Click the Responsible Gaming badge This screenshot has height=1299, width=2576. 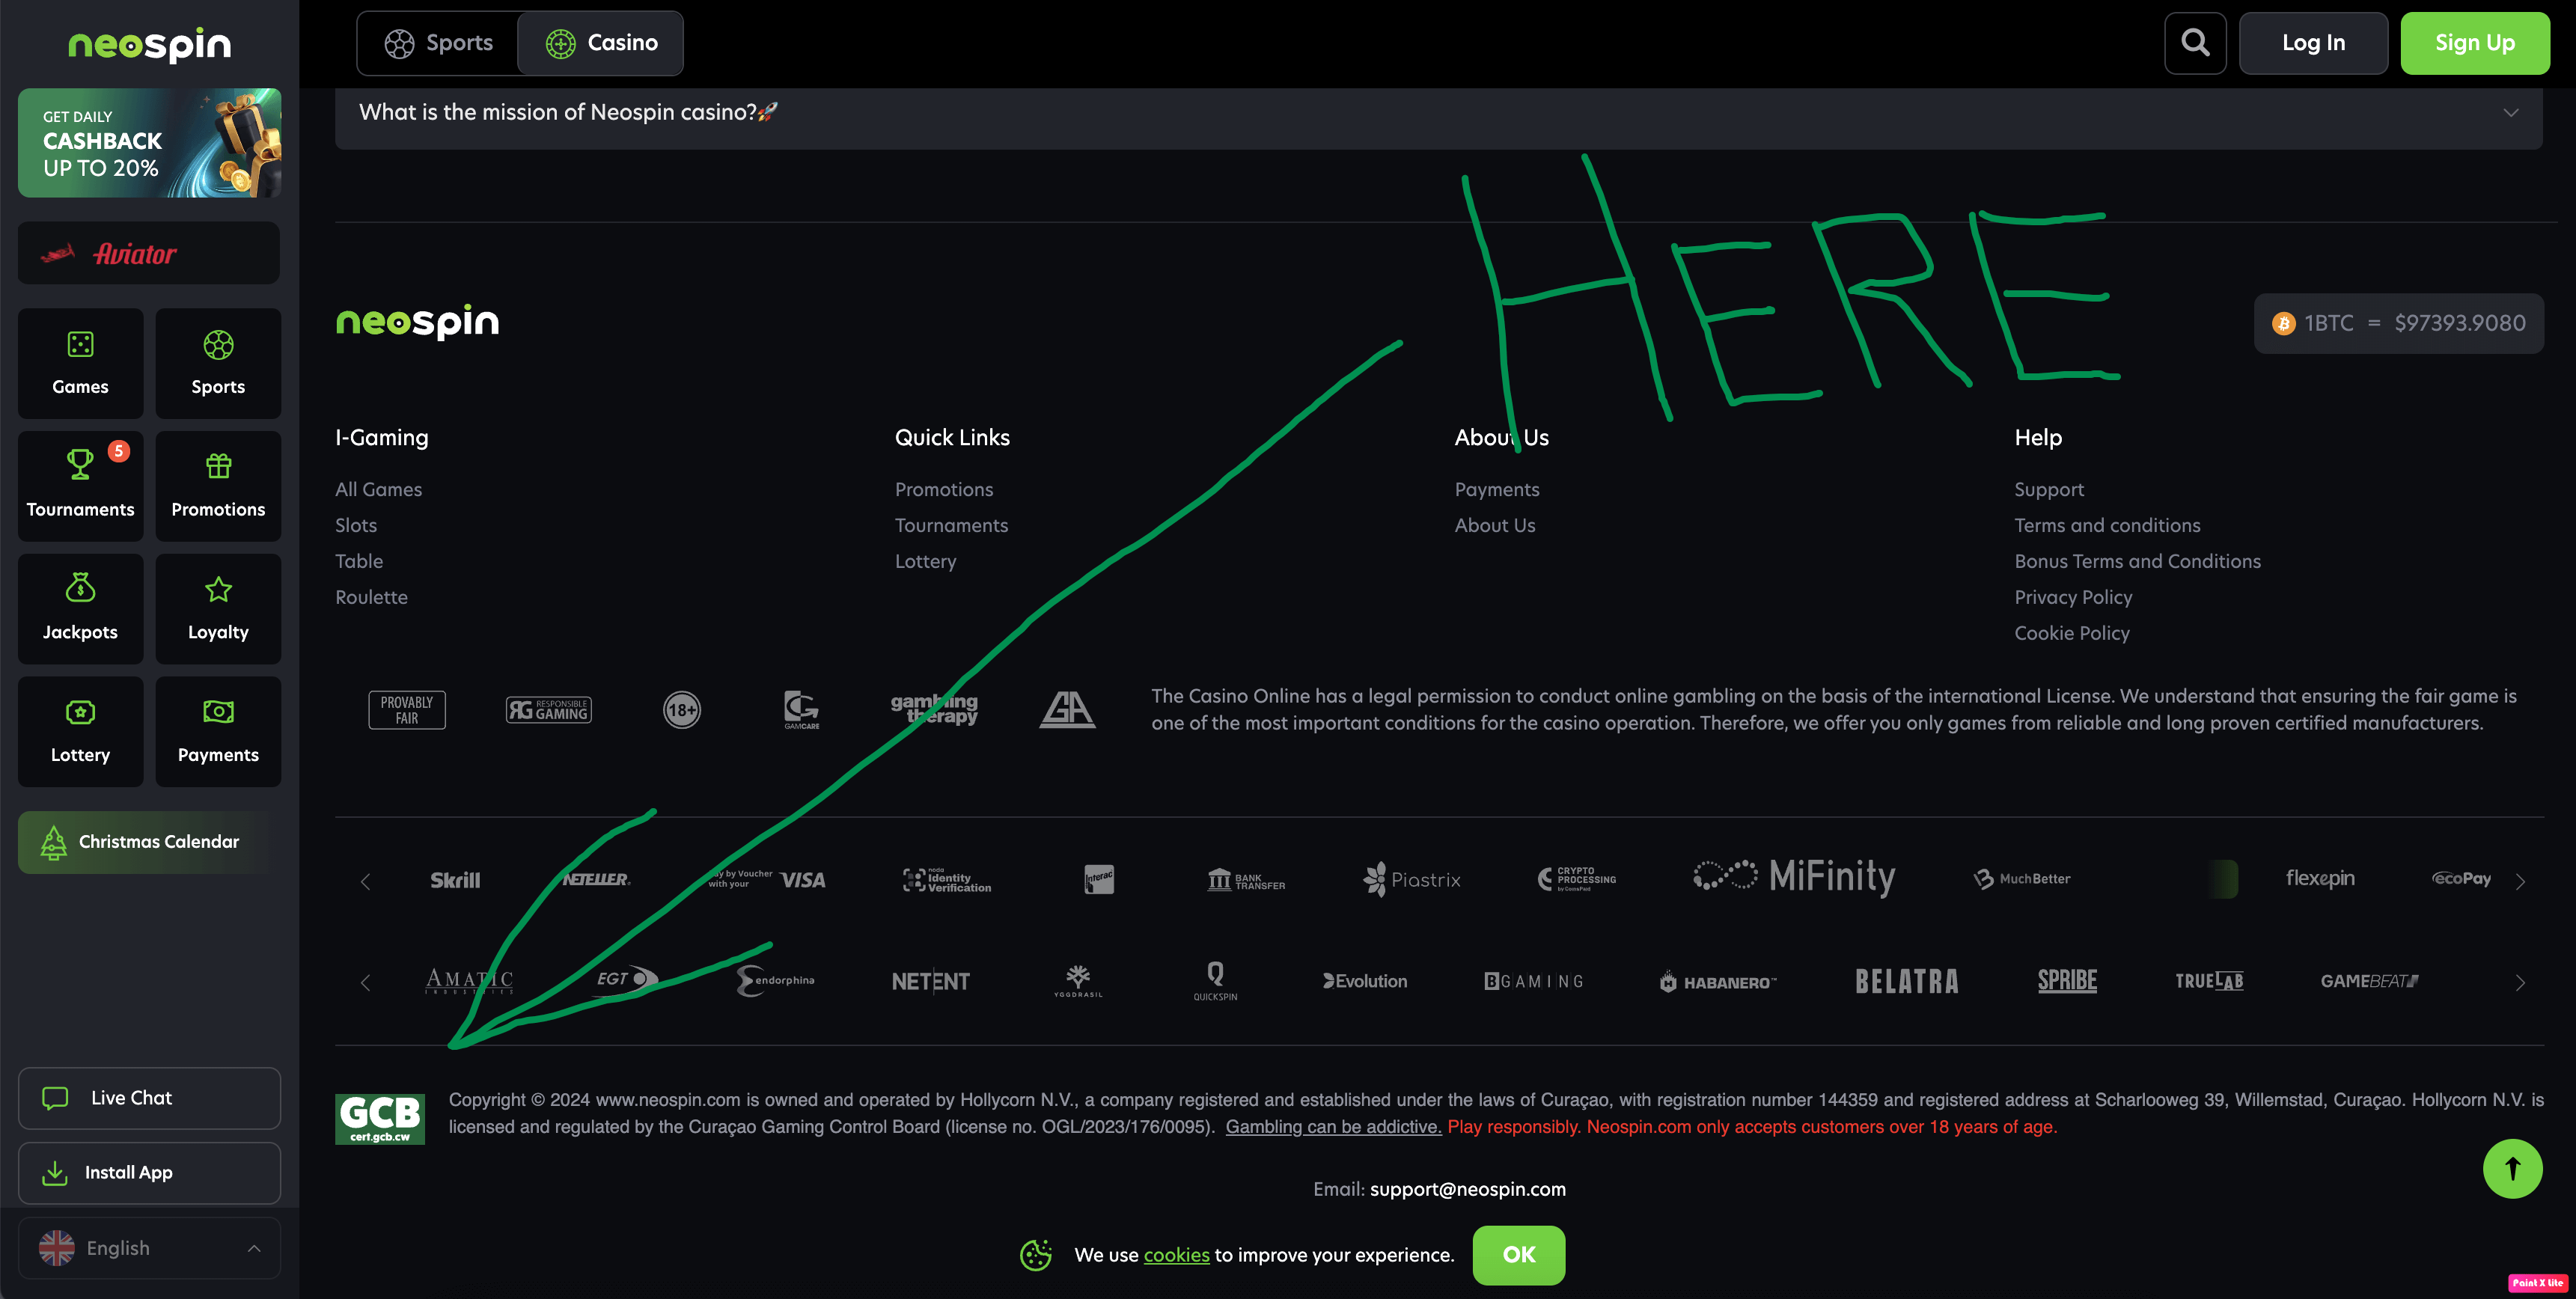549,710
